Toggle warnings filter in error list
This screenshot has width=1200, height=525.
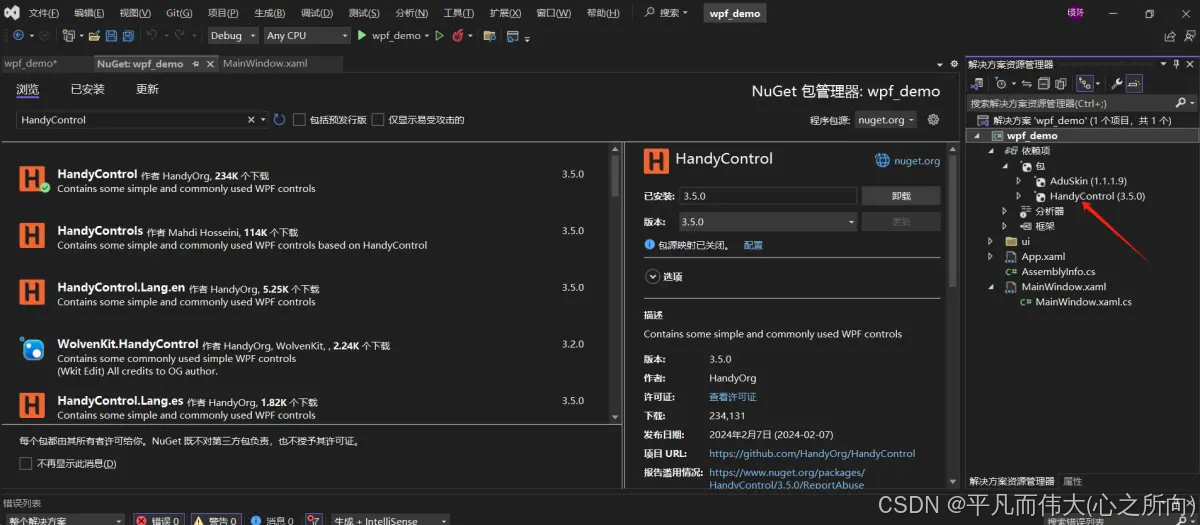pyautogui.click(x=214, y=520)
